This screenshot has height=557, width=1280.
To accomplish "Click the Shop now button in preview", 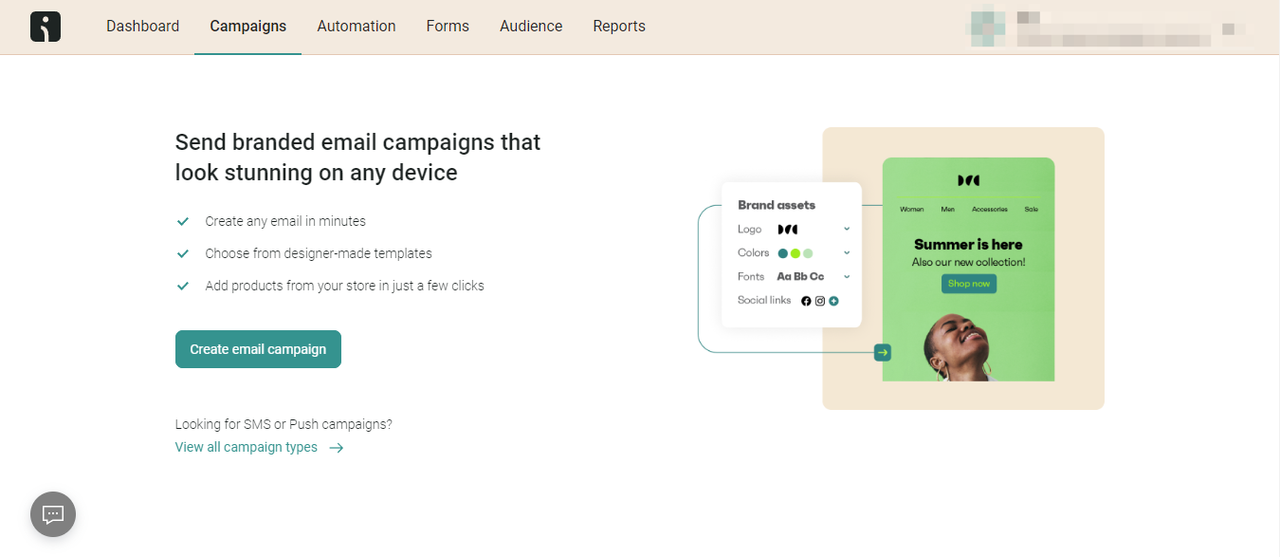I will tap(968, 284).
